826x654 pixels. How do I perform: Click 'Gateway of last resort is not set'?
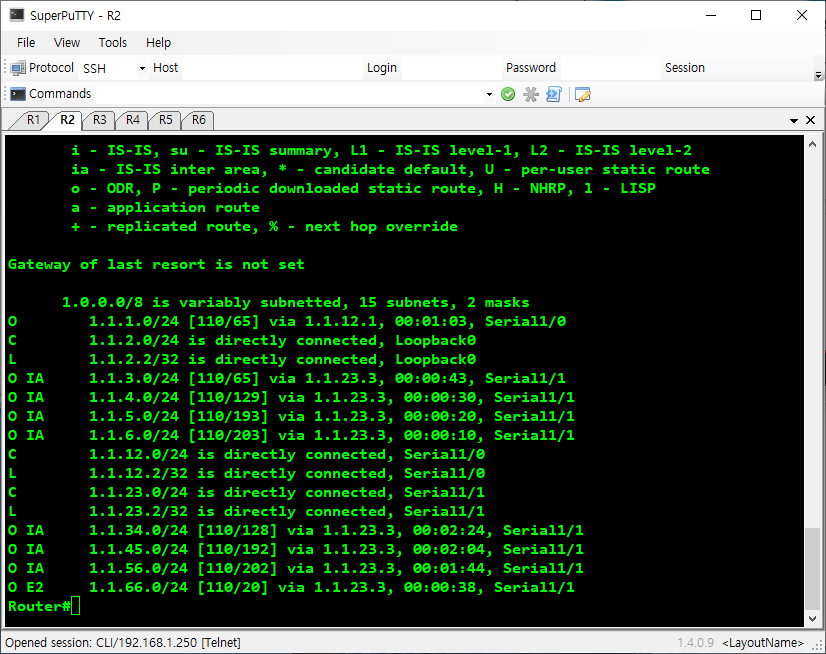click(x=156, y=265)
